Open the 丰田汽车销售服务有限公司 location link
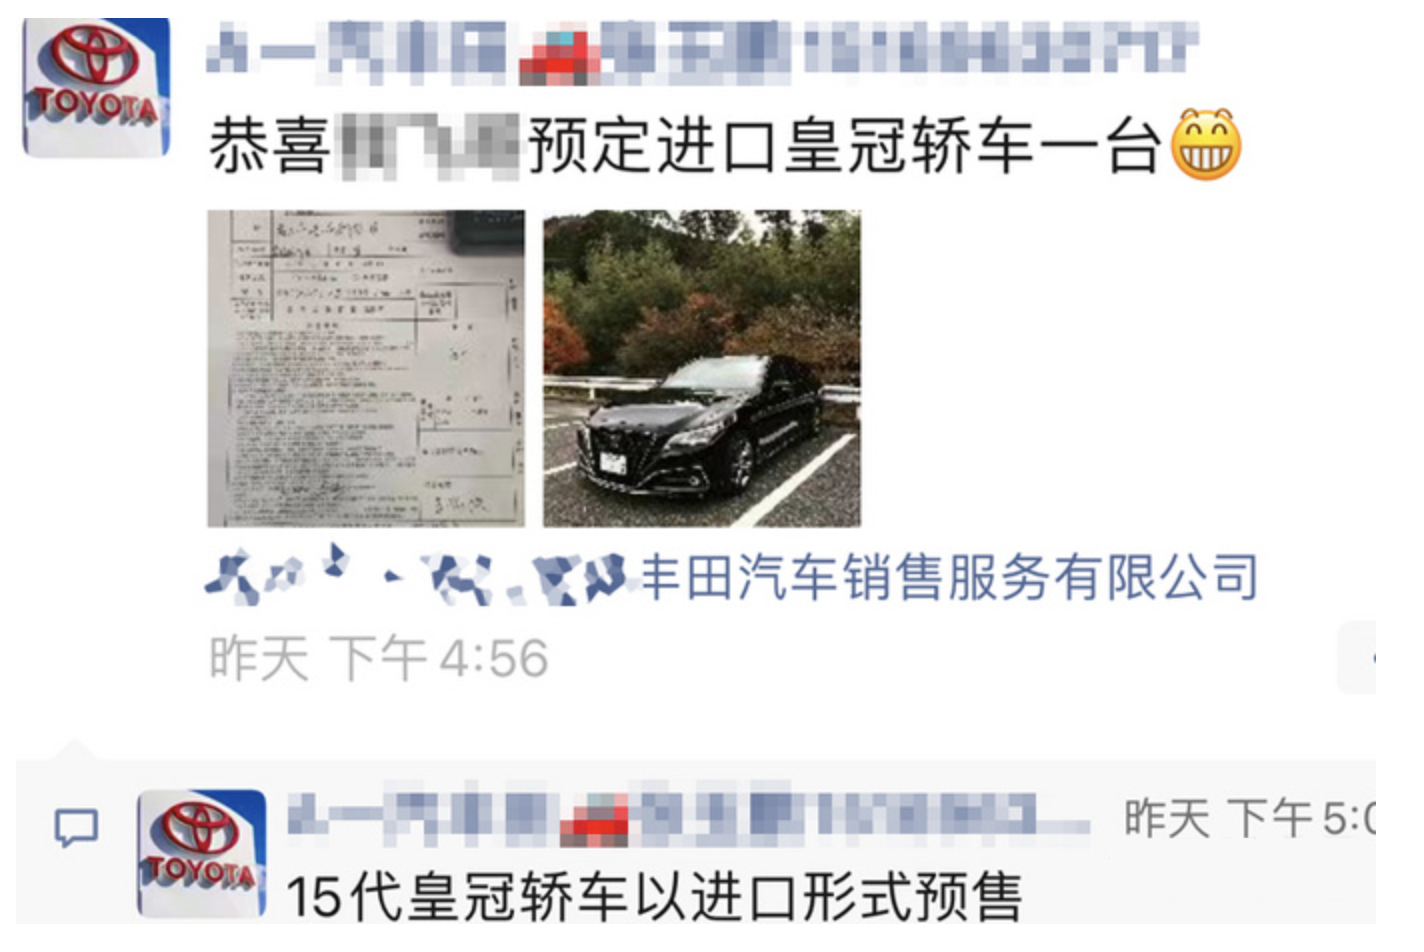Screen dimensions: 1424x952 947,577
